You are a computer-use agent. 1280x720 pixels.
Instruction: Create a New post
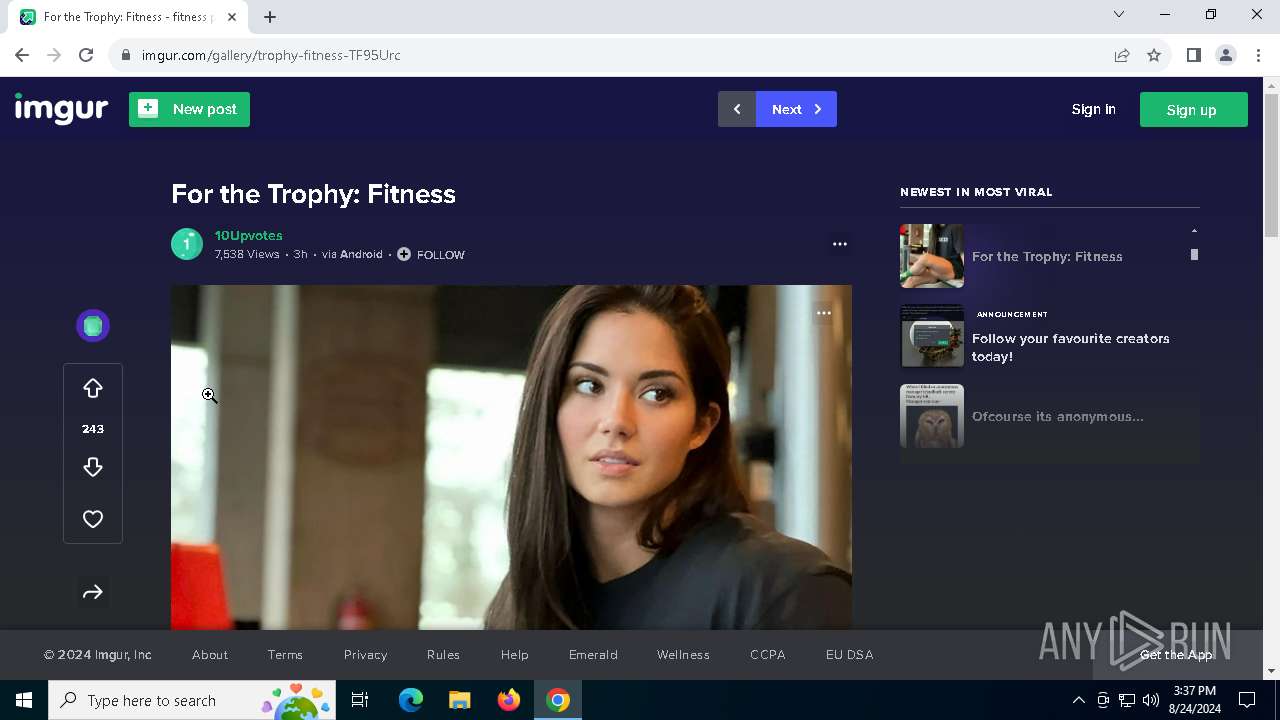(189, 109)
